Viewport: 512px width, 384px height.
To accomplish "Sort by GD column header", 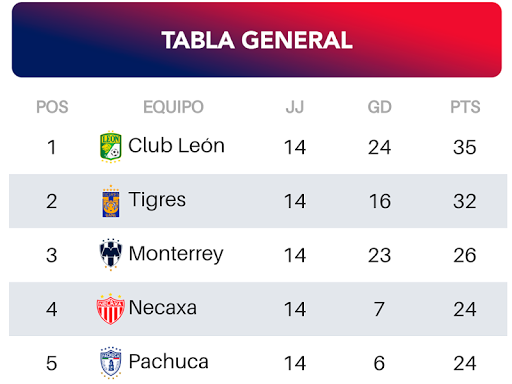I will coord(380,107).
